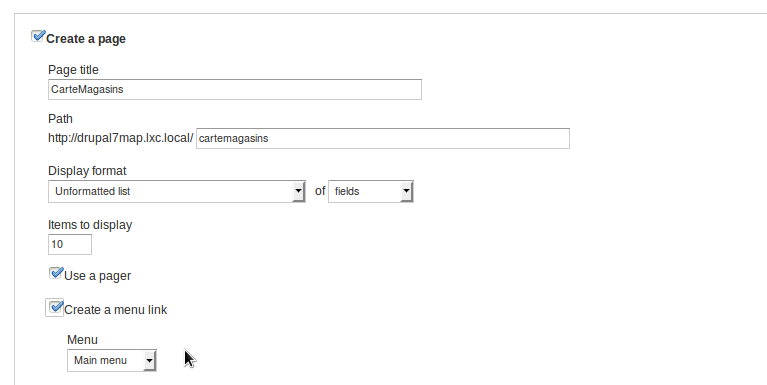Click the Create a page label text

(x=86, y=39)
